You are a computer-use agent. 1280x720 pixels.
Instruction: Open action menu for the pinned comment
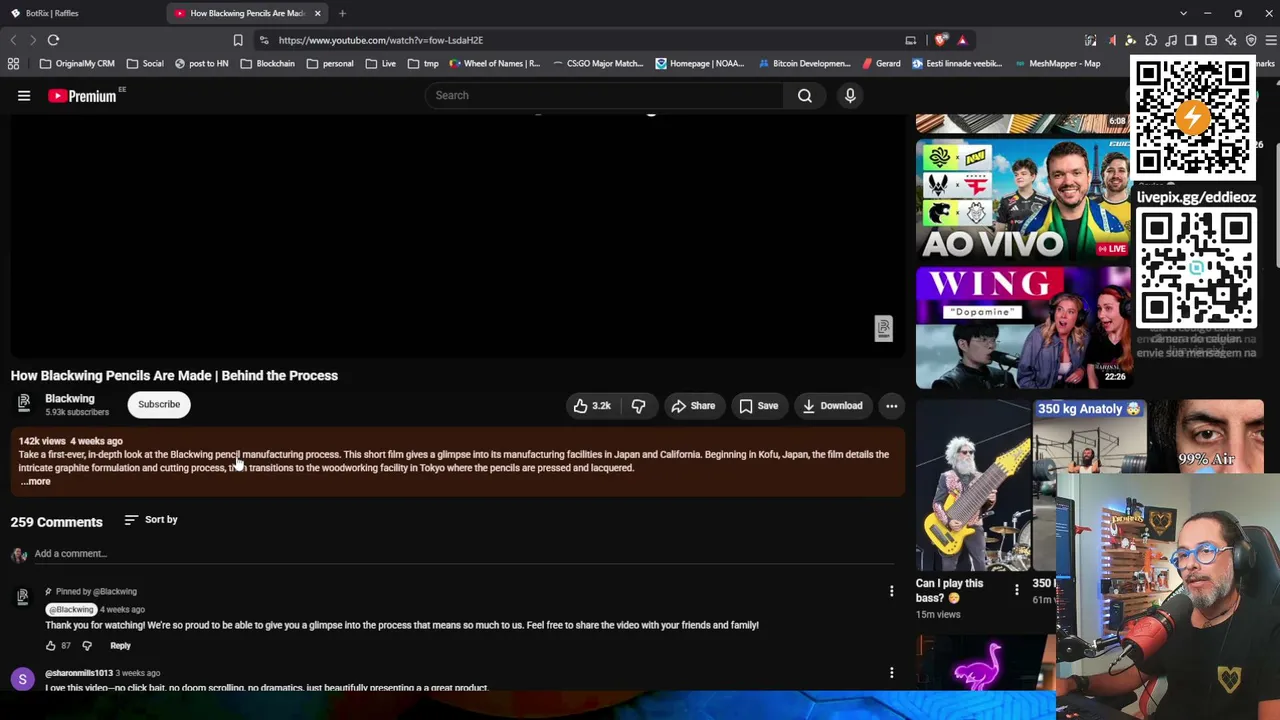pos(891,591)
